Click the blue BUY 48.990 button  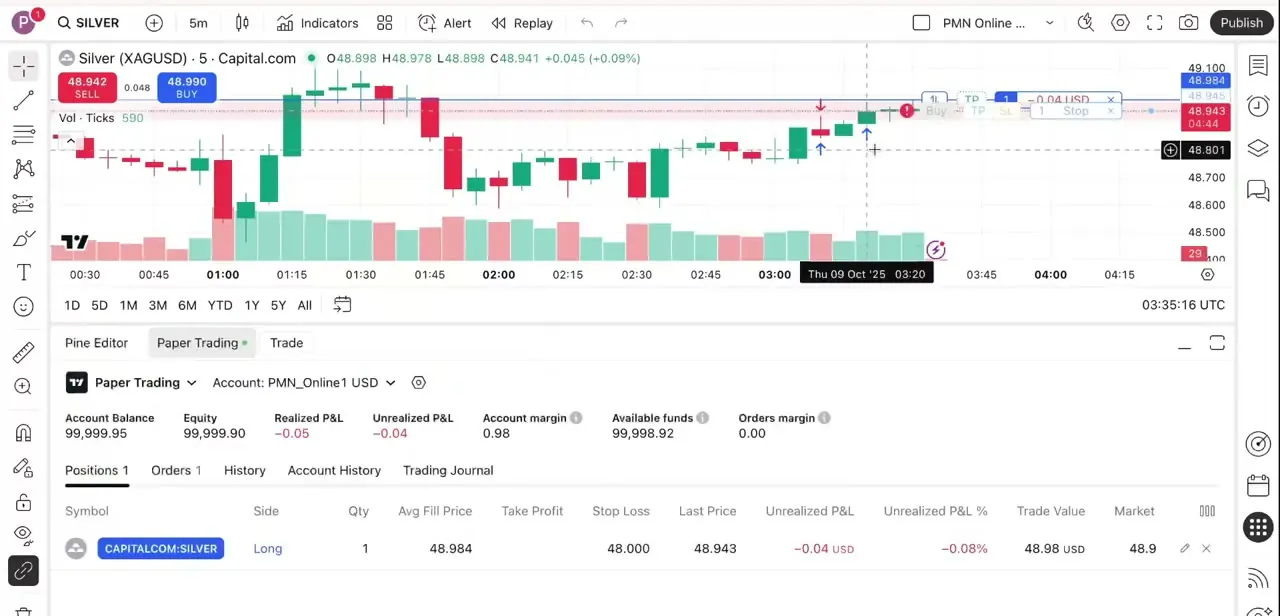(186, 87)
